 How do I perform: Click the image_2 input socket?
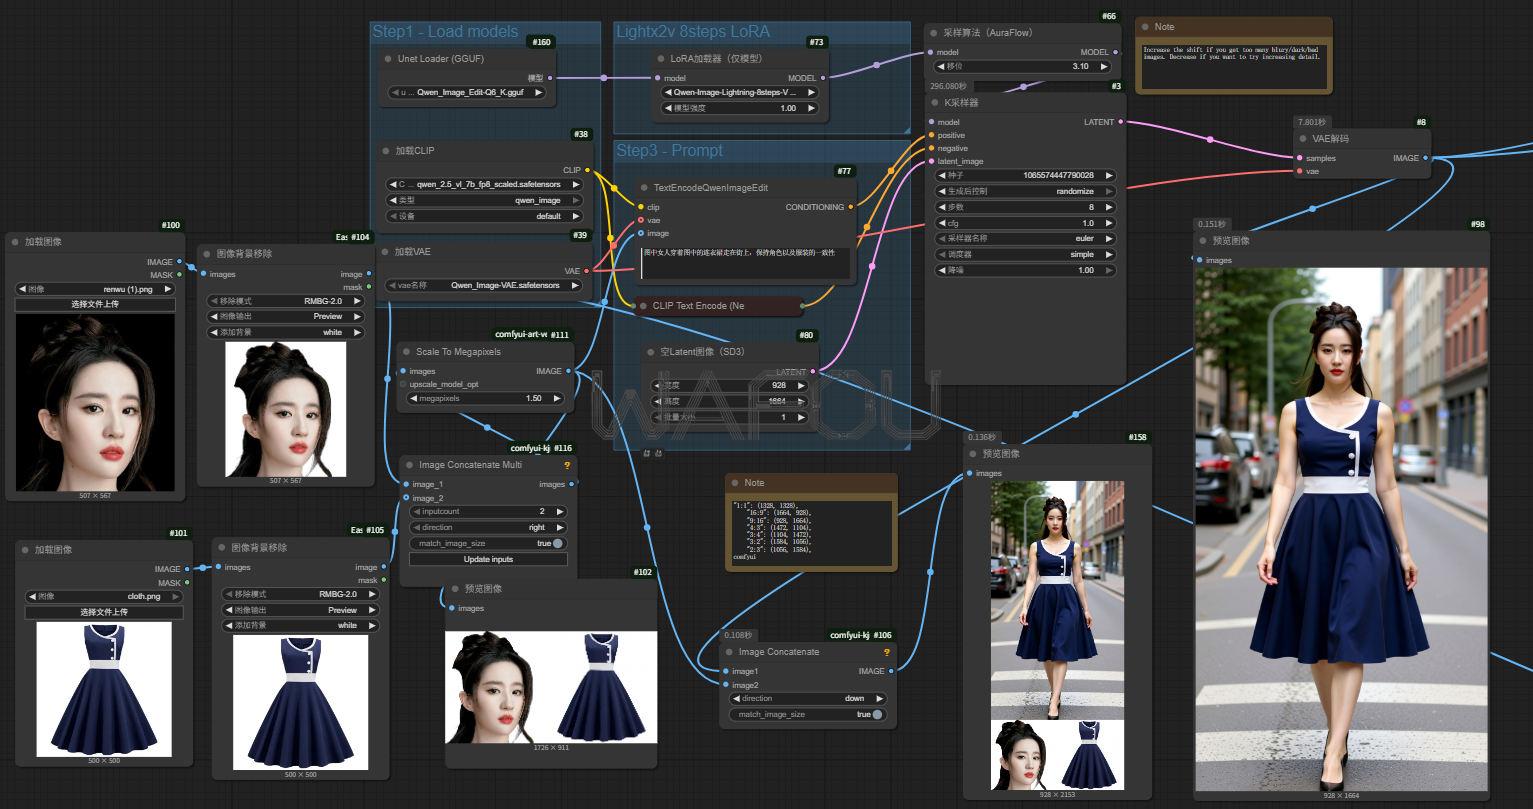pyautogui.click(x=405, y=498)
